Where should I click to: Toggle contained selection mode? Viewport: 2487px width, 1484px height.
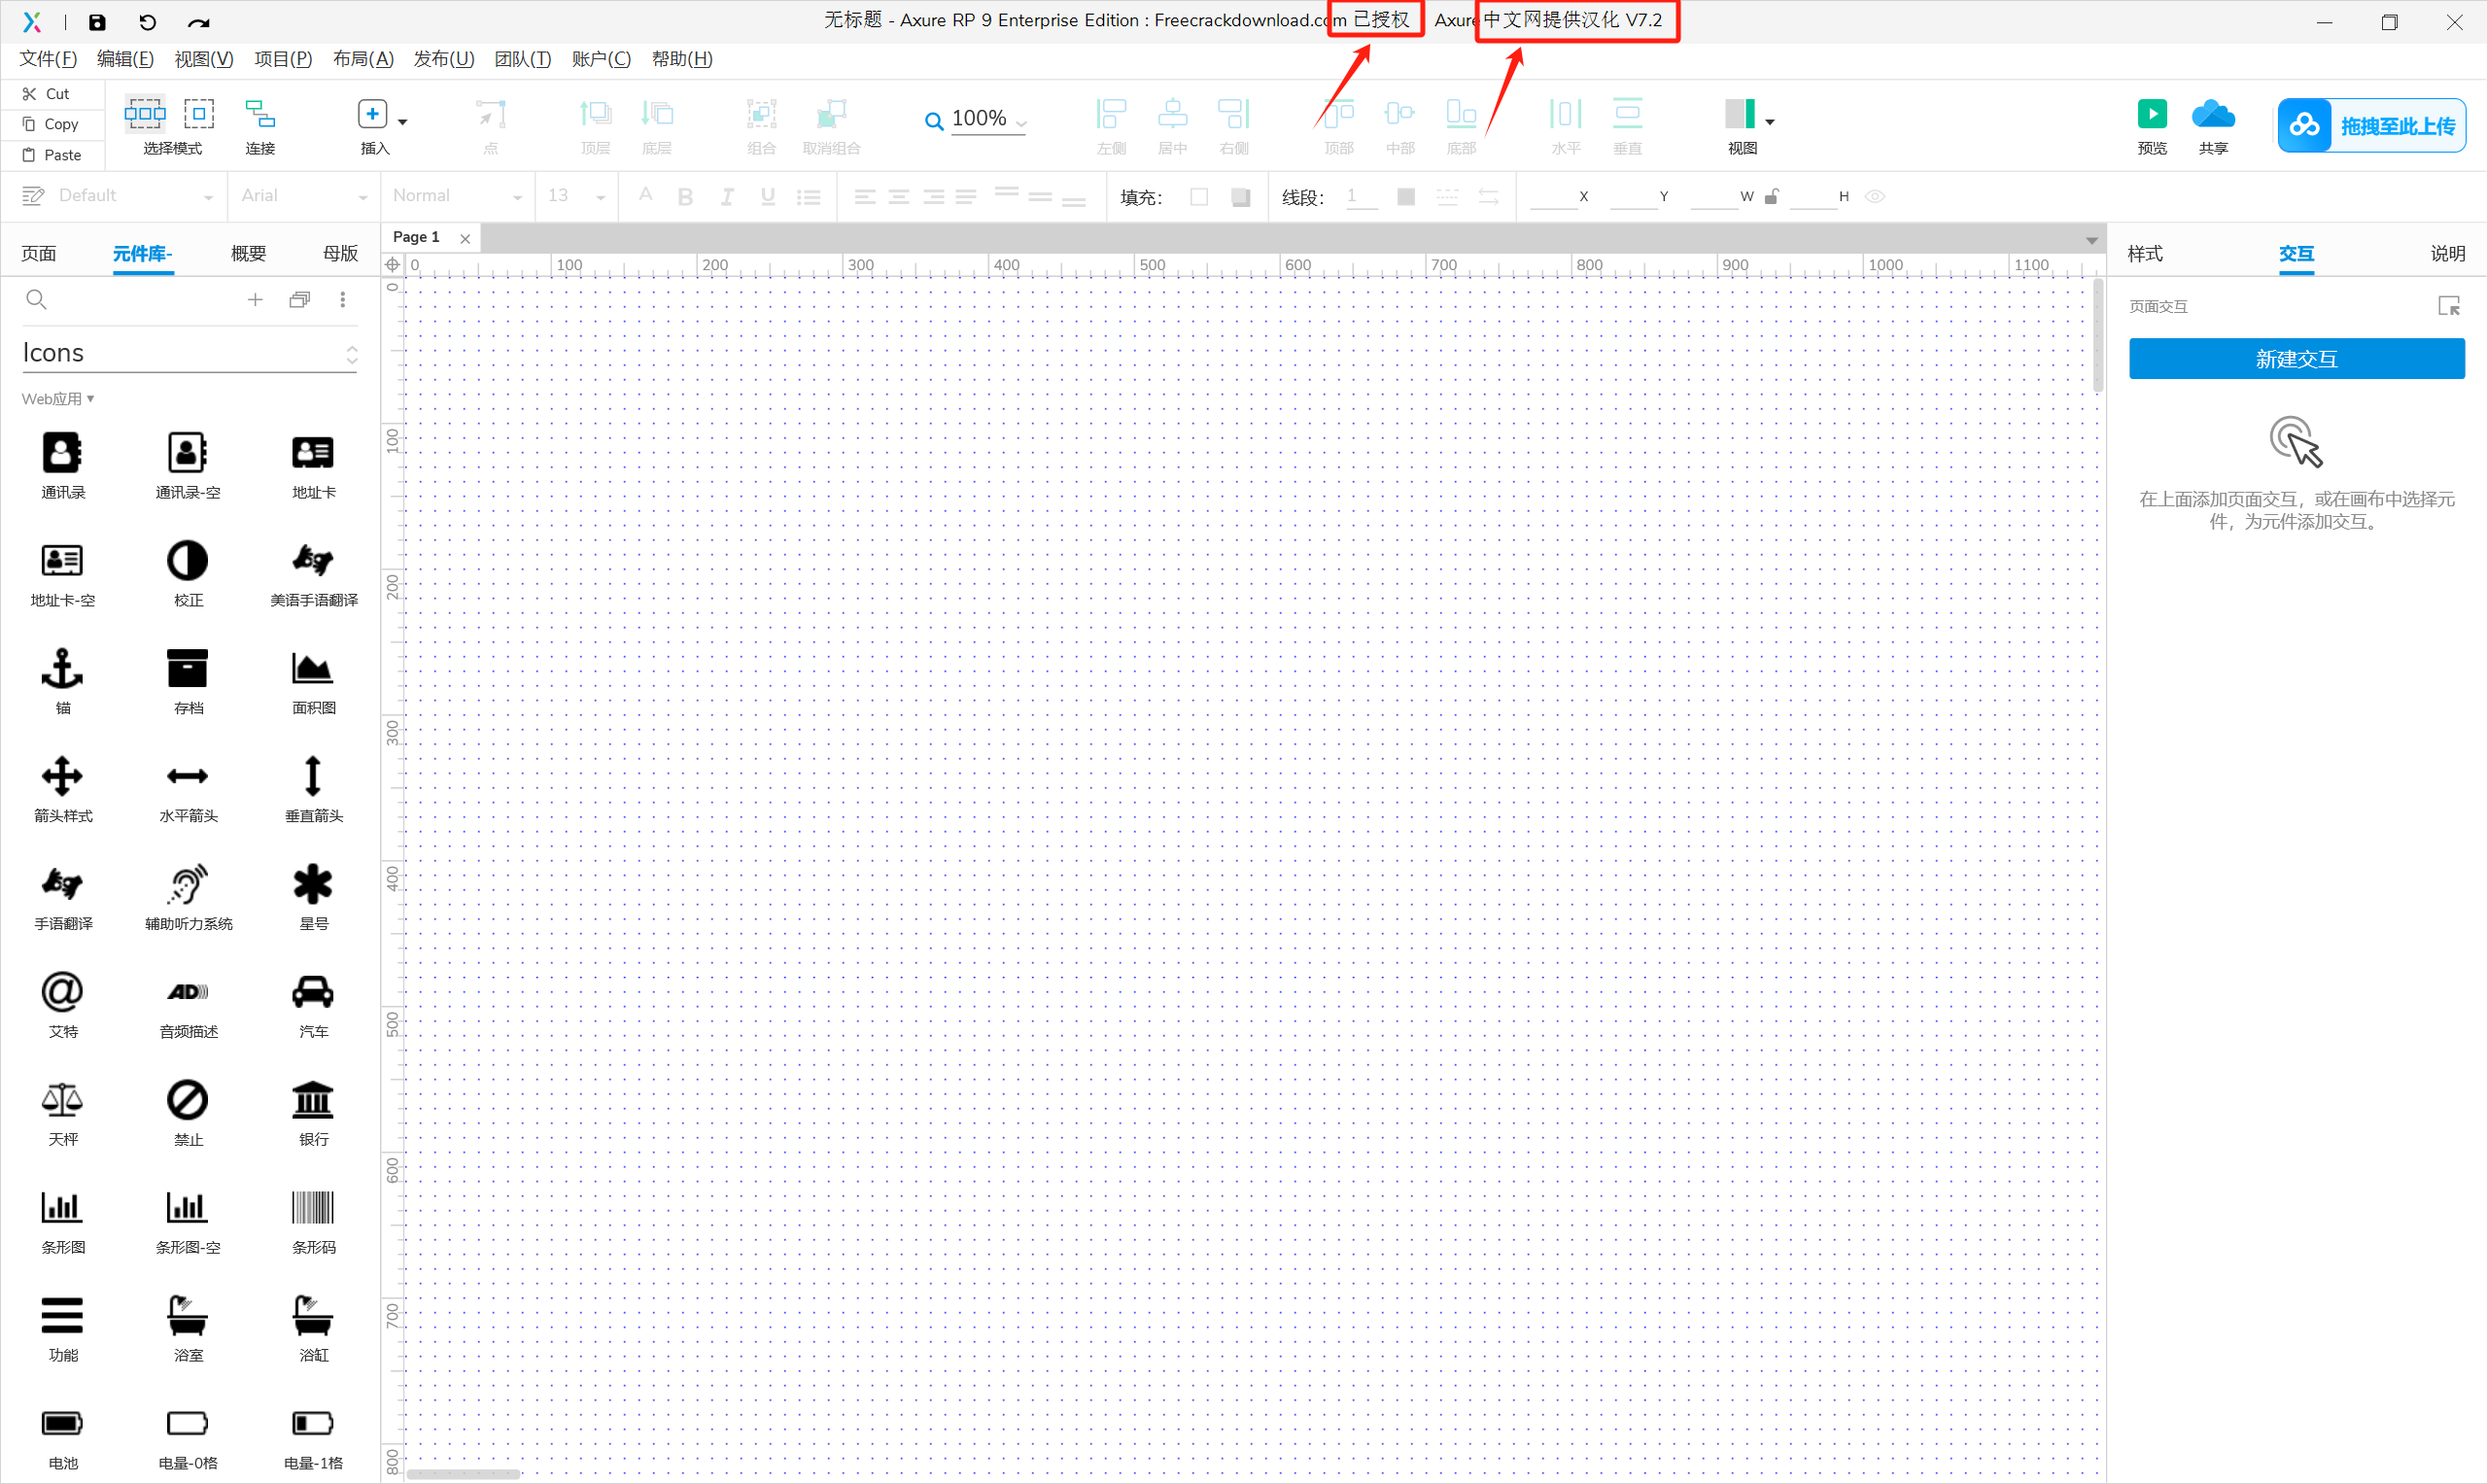pos(199,114)
